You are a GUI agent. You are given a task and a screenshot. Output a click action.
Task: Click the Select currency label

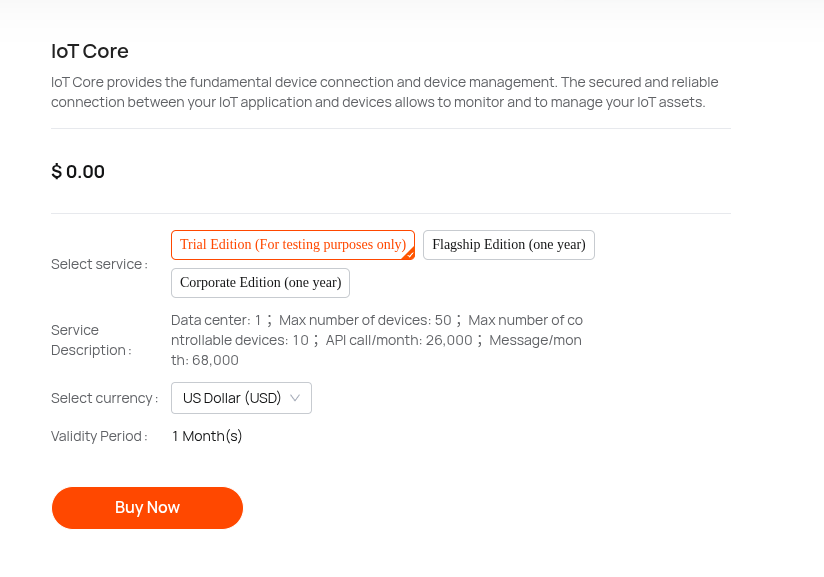click(x=104, y=398)
